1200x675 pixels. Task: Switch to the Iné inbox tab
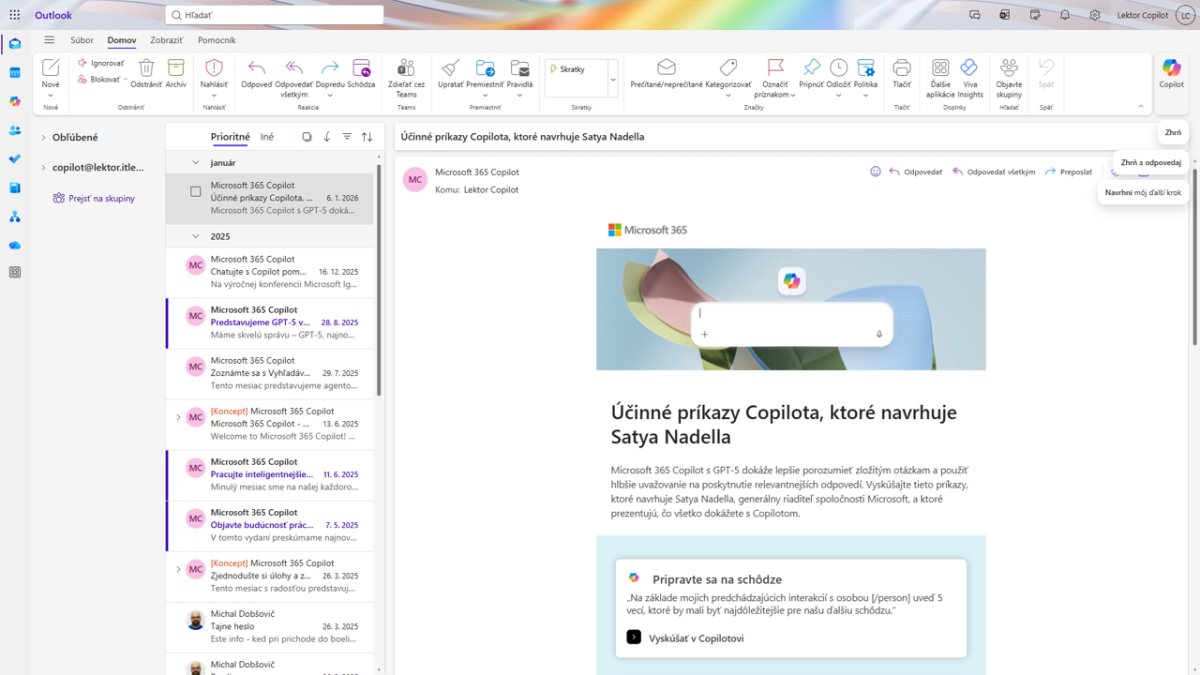point(267,136)
